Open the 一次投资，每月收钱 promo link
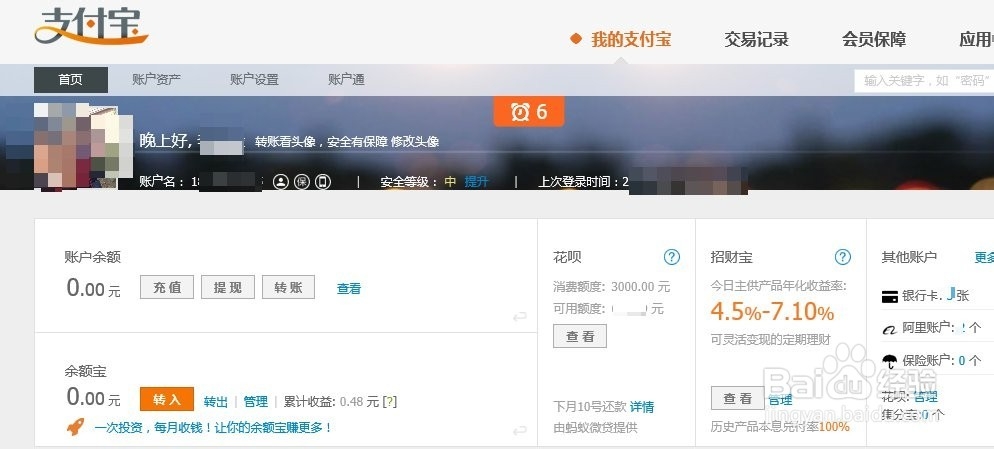 point(213,427)
